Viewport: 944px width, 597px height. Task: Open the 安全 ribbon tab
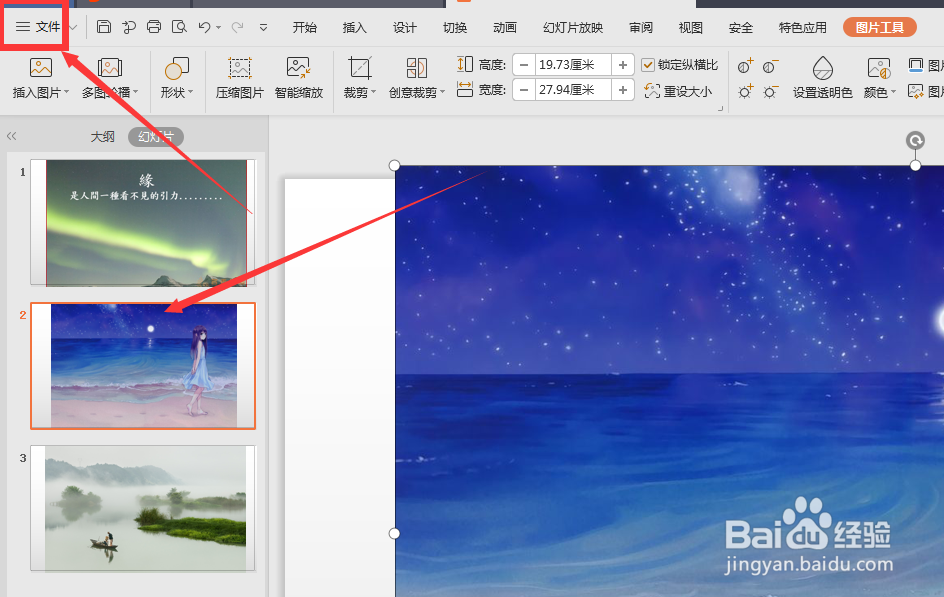click(x=741, y=28)
